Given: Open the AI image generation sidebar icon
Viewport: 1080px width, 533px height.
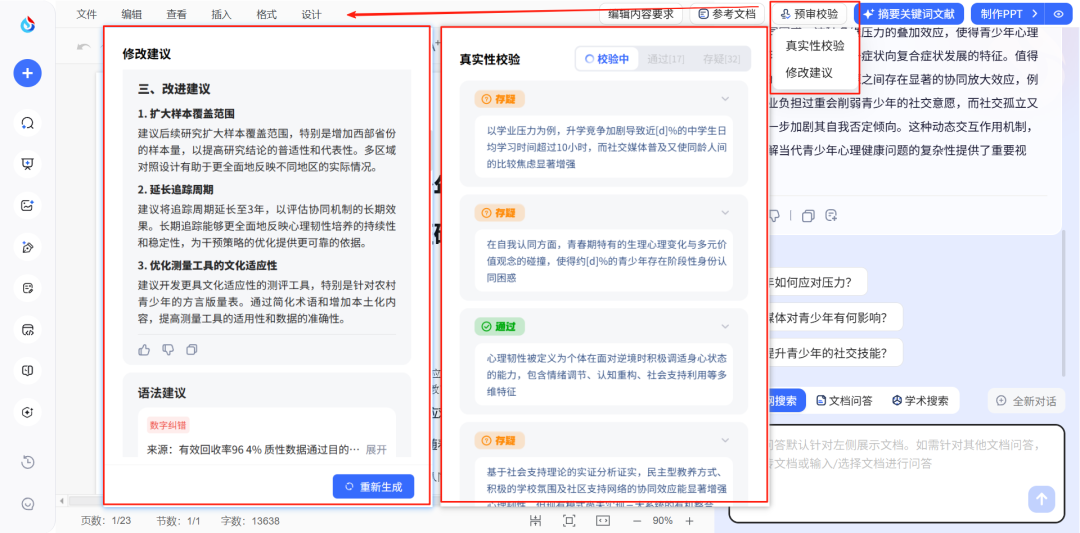Looking at the screenshot, I should pyautogui.click(x=27, y=205).
